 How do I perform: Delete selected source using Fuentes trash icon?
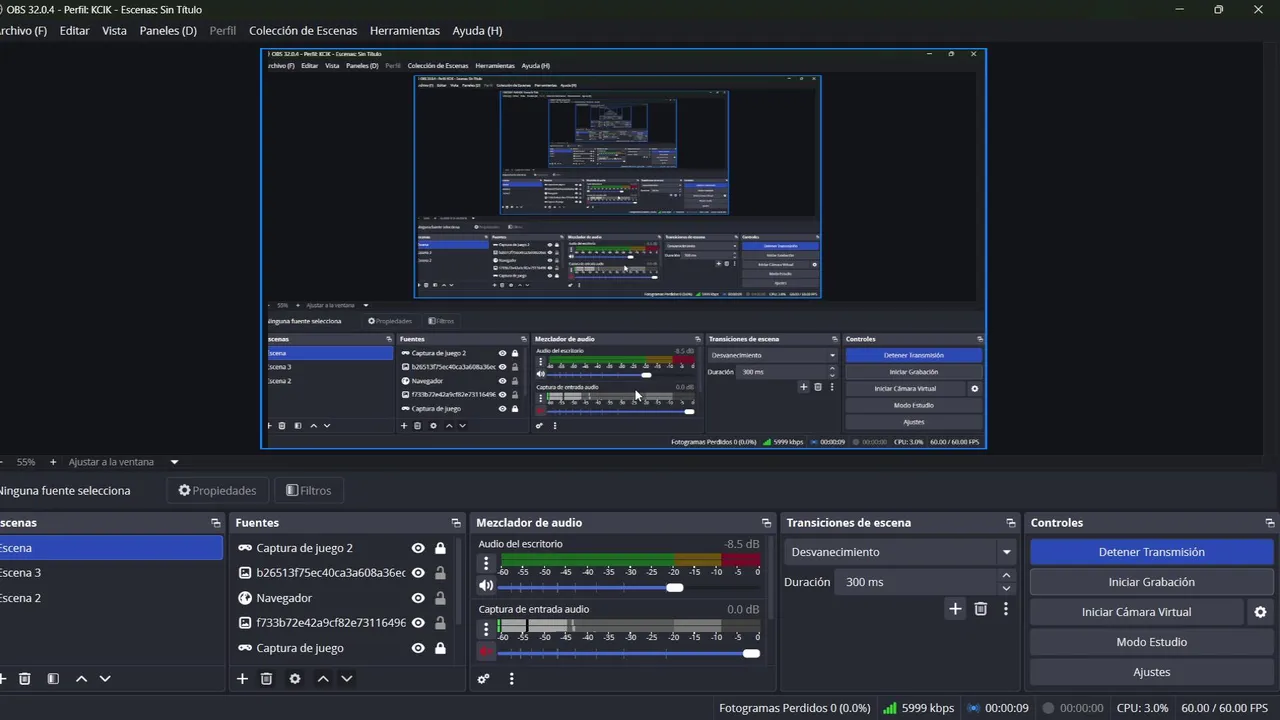click(x=267, y=679)
